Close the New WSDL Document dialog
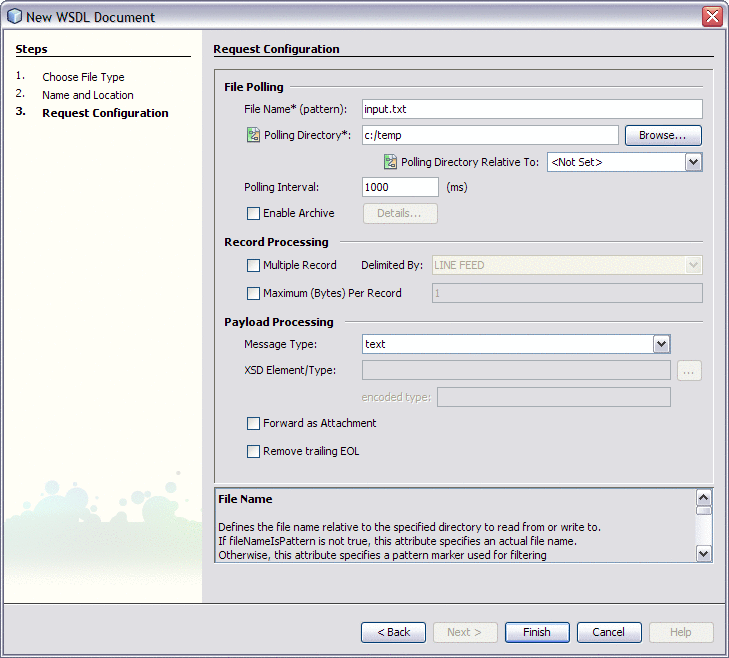729x658 pixels. (x=712, y=16)
